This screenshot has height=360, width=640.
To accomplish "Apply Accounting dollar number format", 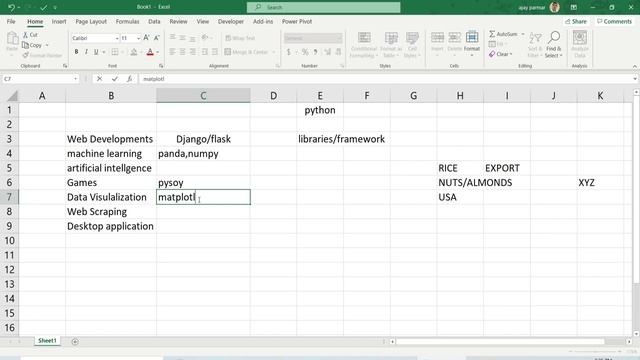I will 289,52.
